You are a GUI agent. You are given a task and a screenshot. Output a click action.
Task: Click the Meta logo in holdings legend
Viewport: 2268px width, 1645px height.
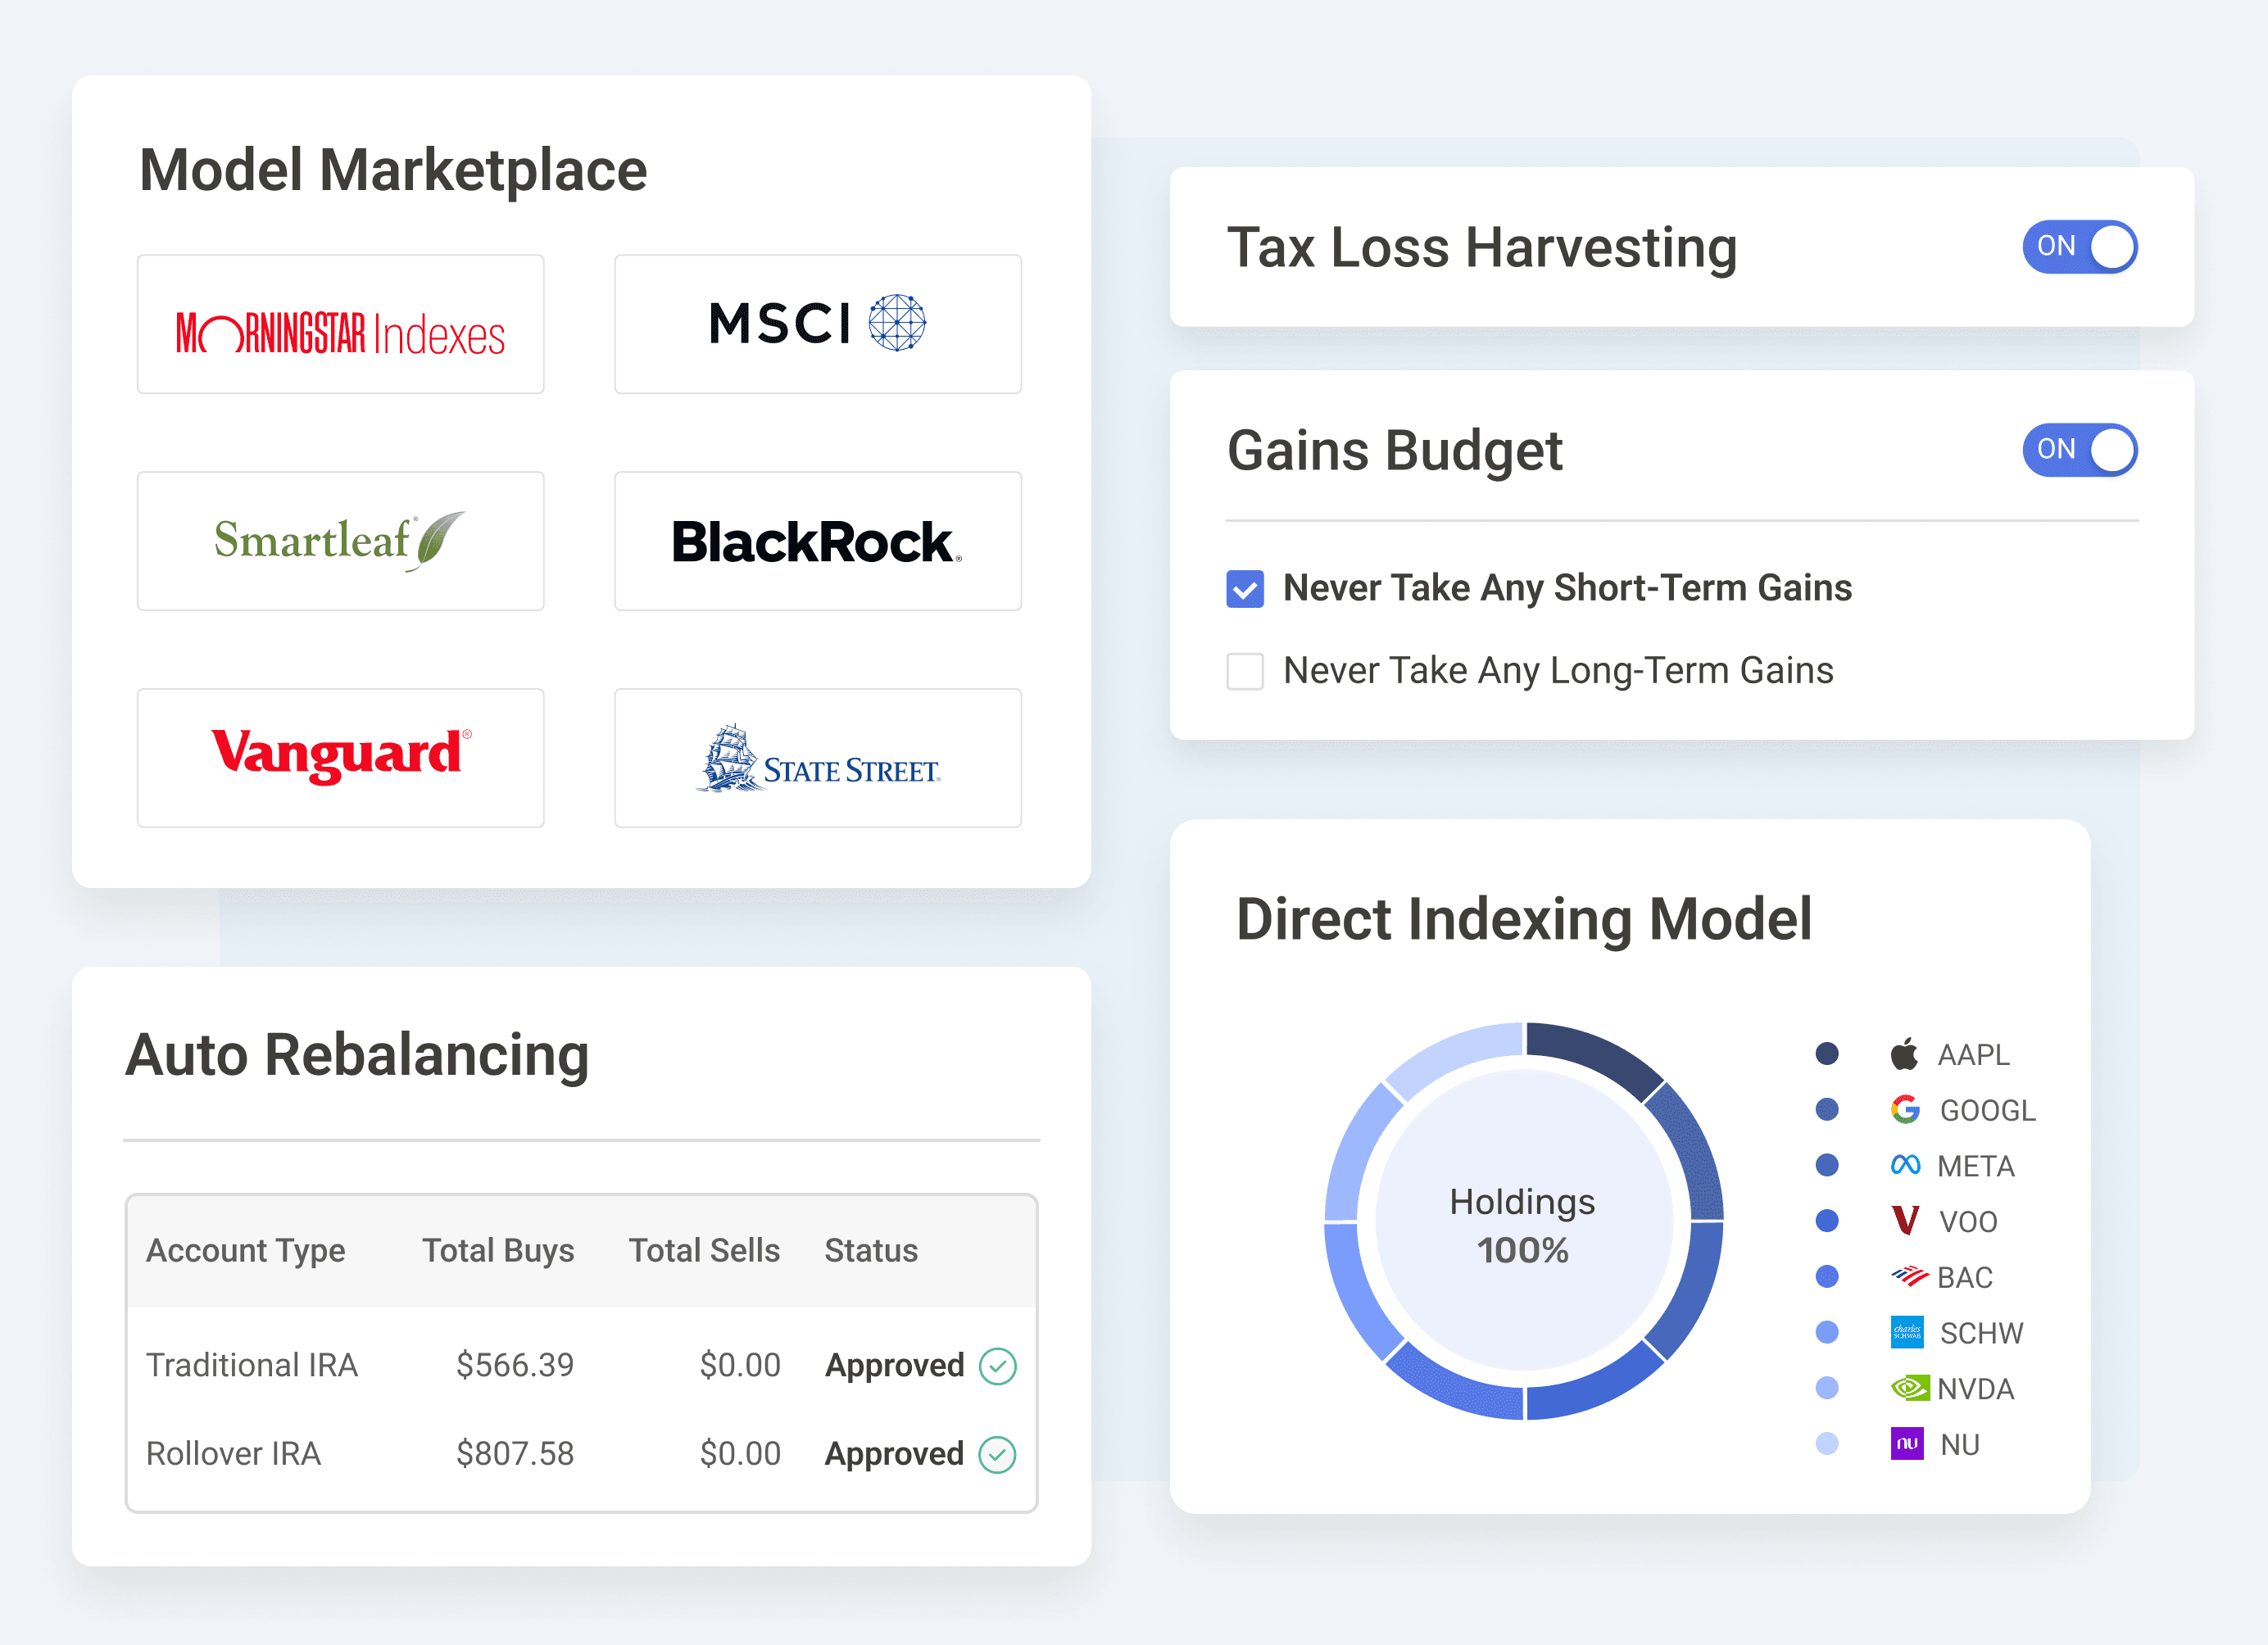[1905, 1165]
